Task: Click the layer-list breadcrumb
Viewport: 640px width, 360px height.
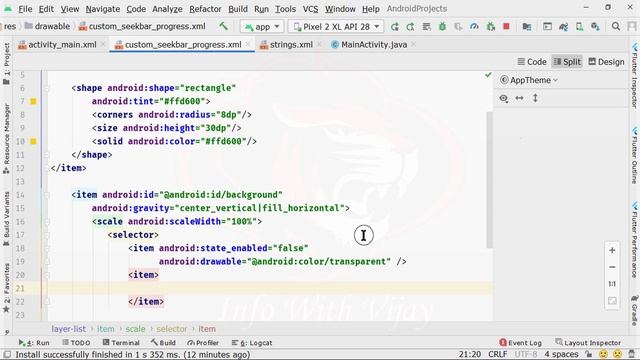Action: [69, 329]
